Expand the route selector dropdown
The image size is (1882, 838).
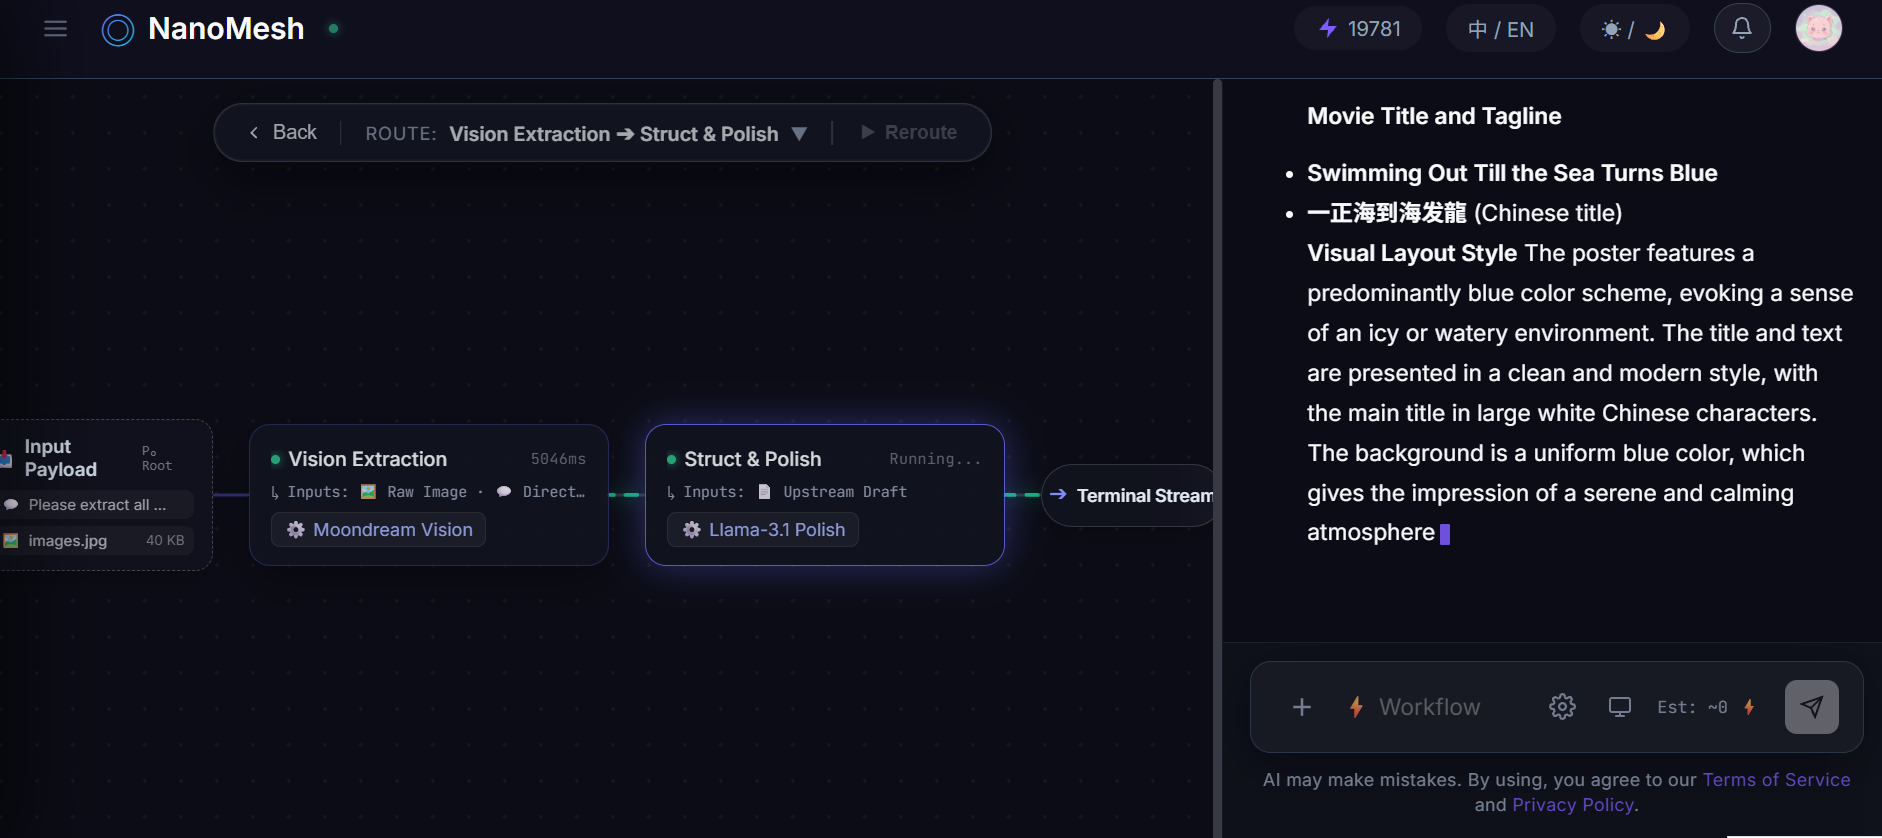(799, 133)
